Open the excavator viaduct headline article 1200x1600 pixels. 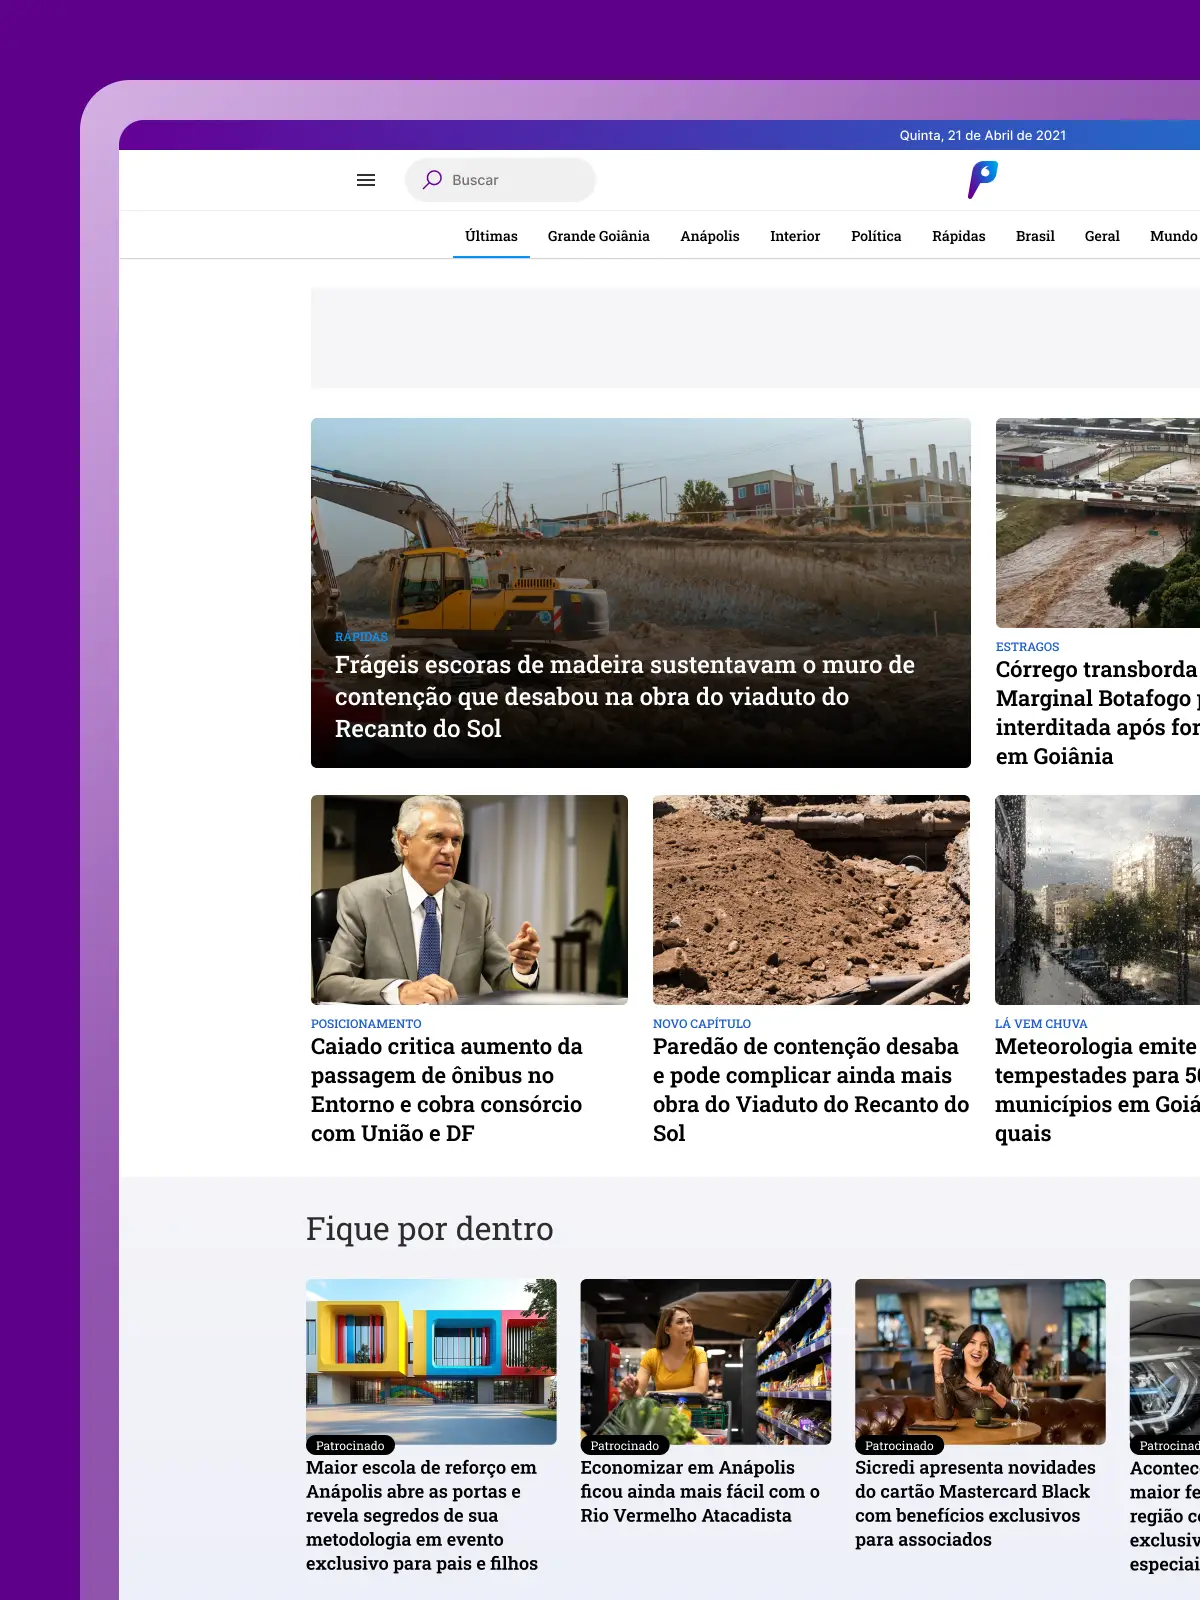point(625,697)
